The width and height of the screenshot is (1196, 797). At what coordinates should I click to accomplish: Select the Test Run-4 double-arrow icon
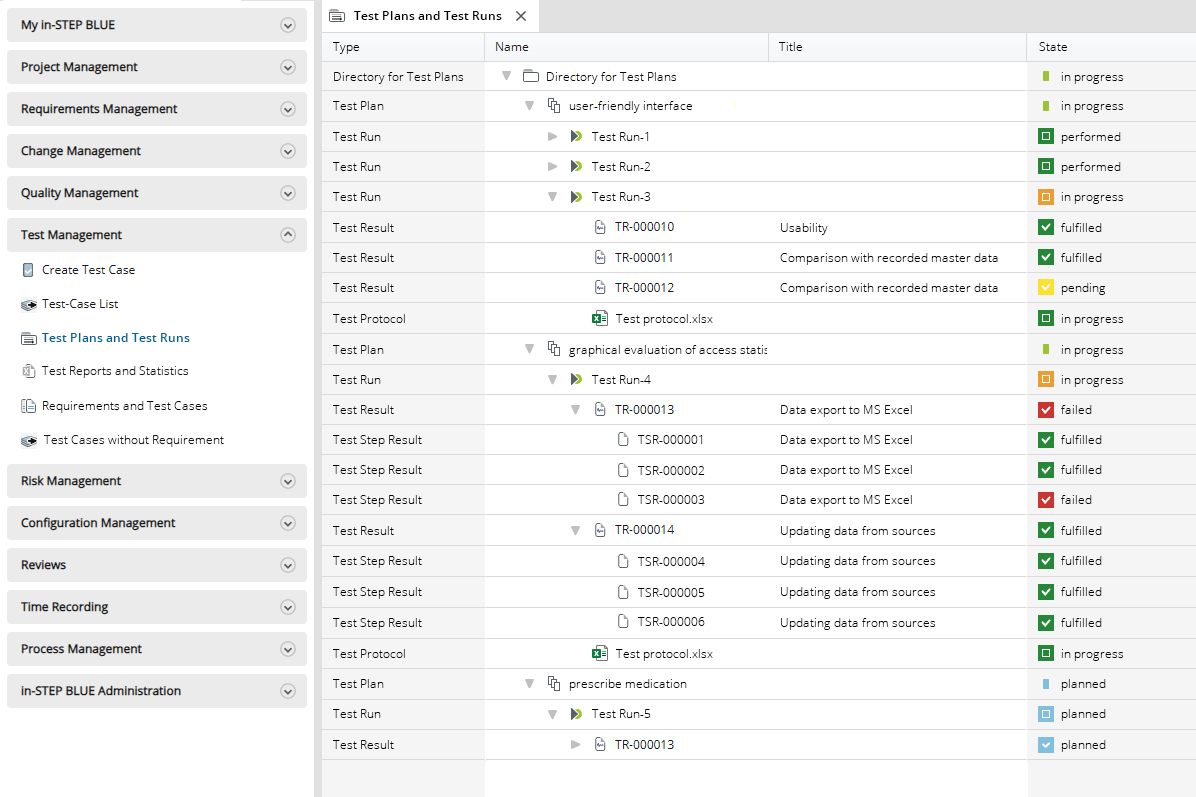point(575,379)
